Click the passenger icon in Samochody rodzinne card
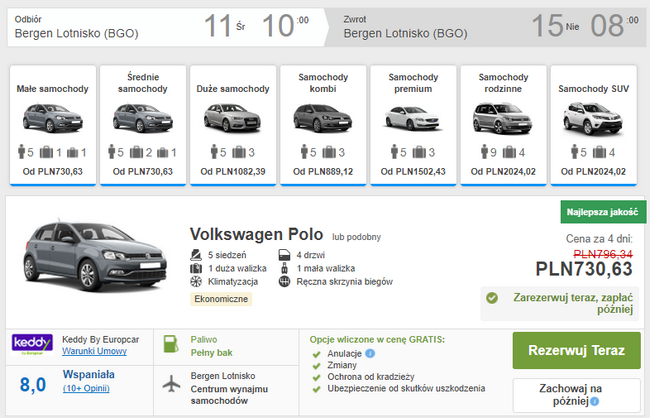This screenshot has height=418, width=650. (484, 152)
